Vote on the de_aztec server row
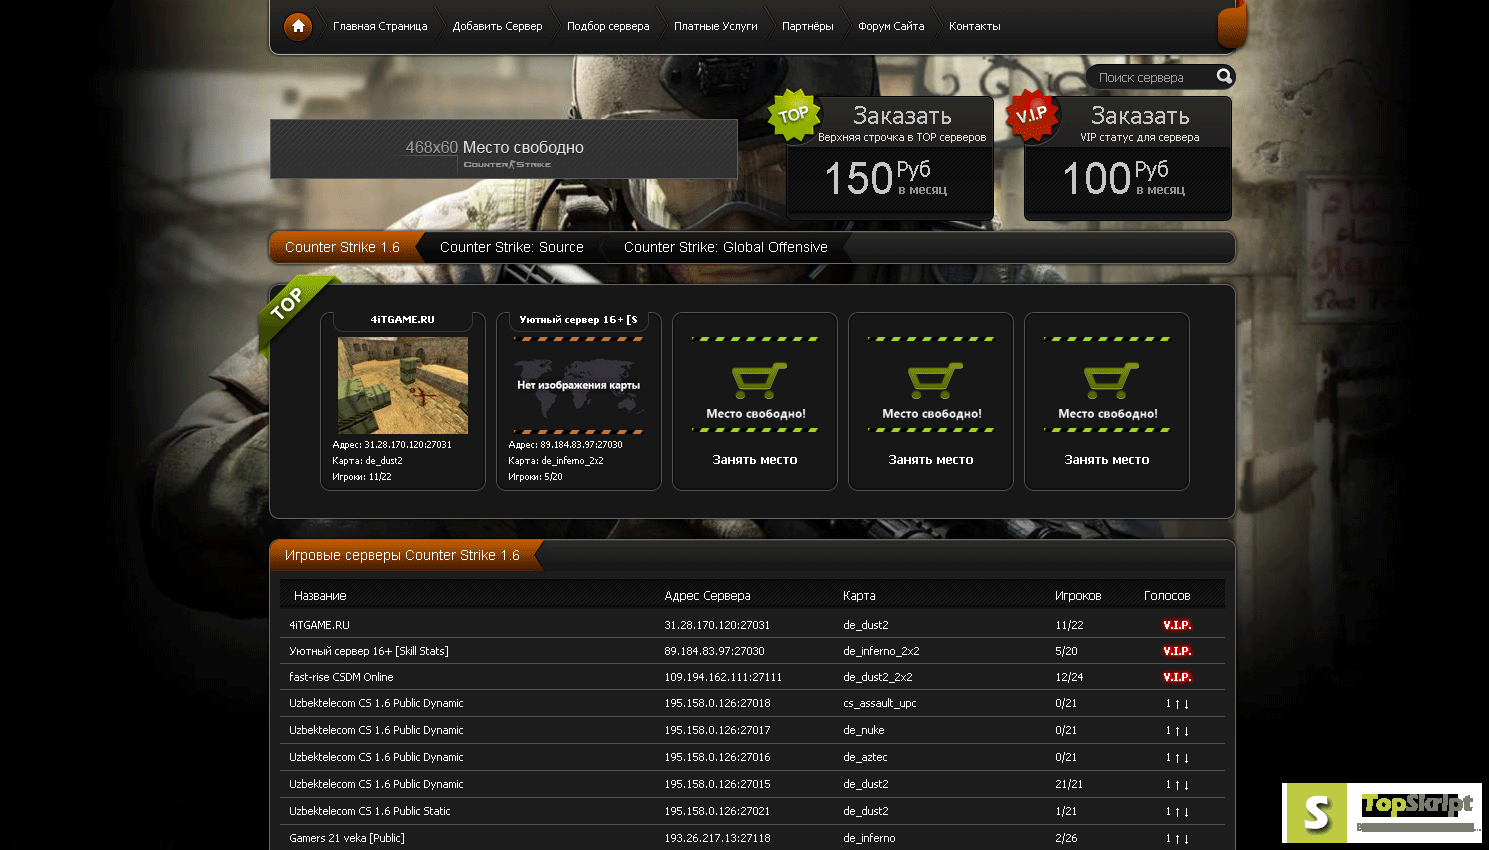1489x850 pixels. pyautogui.click(x=1177, y=757)
